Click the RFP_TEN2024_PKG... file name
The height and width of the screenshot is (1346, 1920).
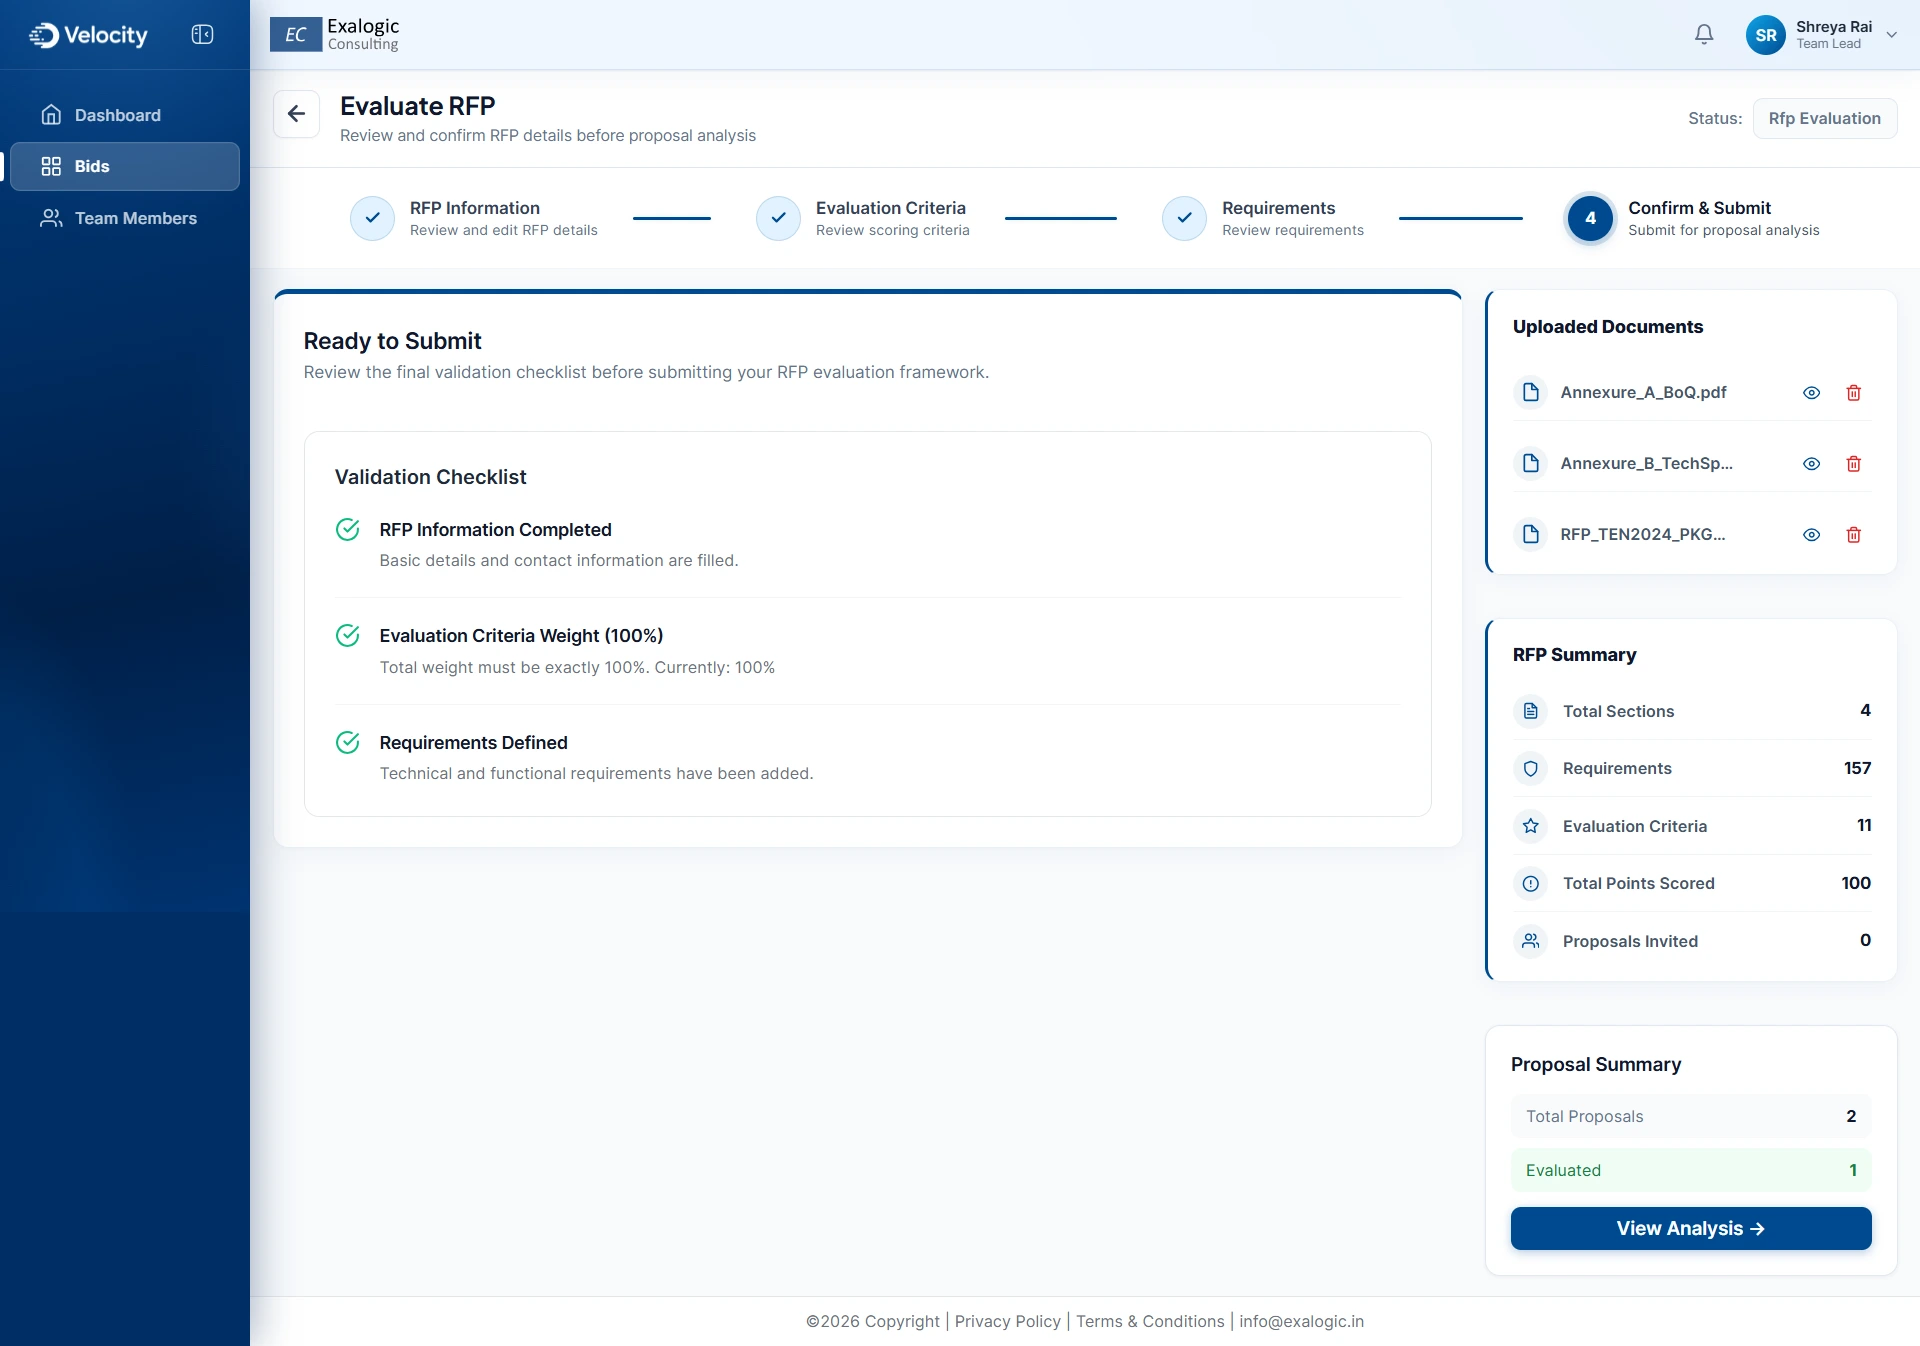click(x=1643, y=534)
